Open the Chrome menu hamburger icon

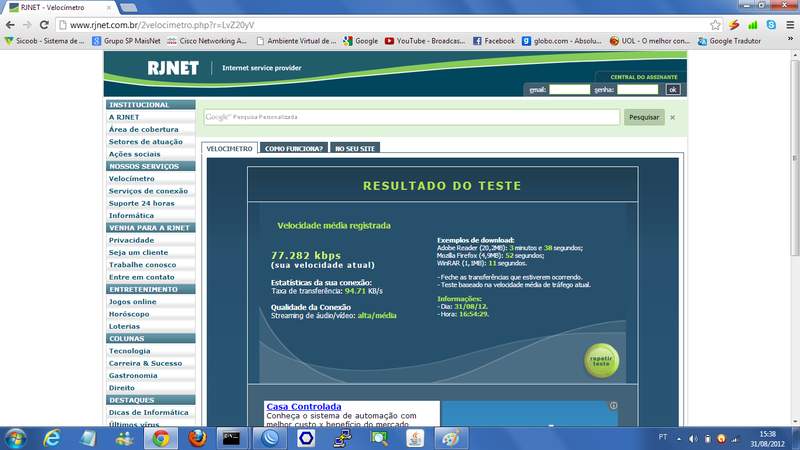pyautogui.click(x=790, y=24)
